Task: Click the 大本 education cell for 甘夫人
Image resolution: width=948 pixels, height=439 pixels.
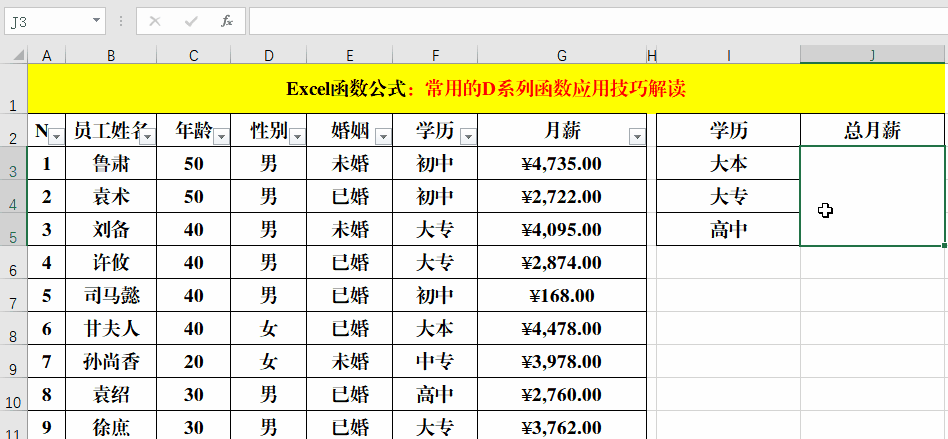Action: pyautogui.click(x=435, y=328)
